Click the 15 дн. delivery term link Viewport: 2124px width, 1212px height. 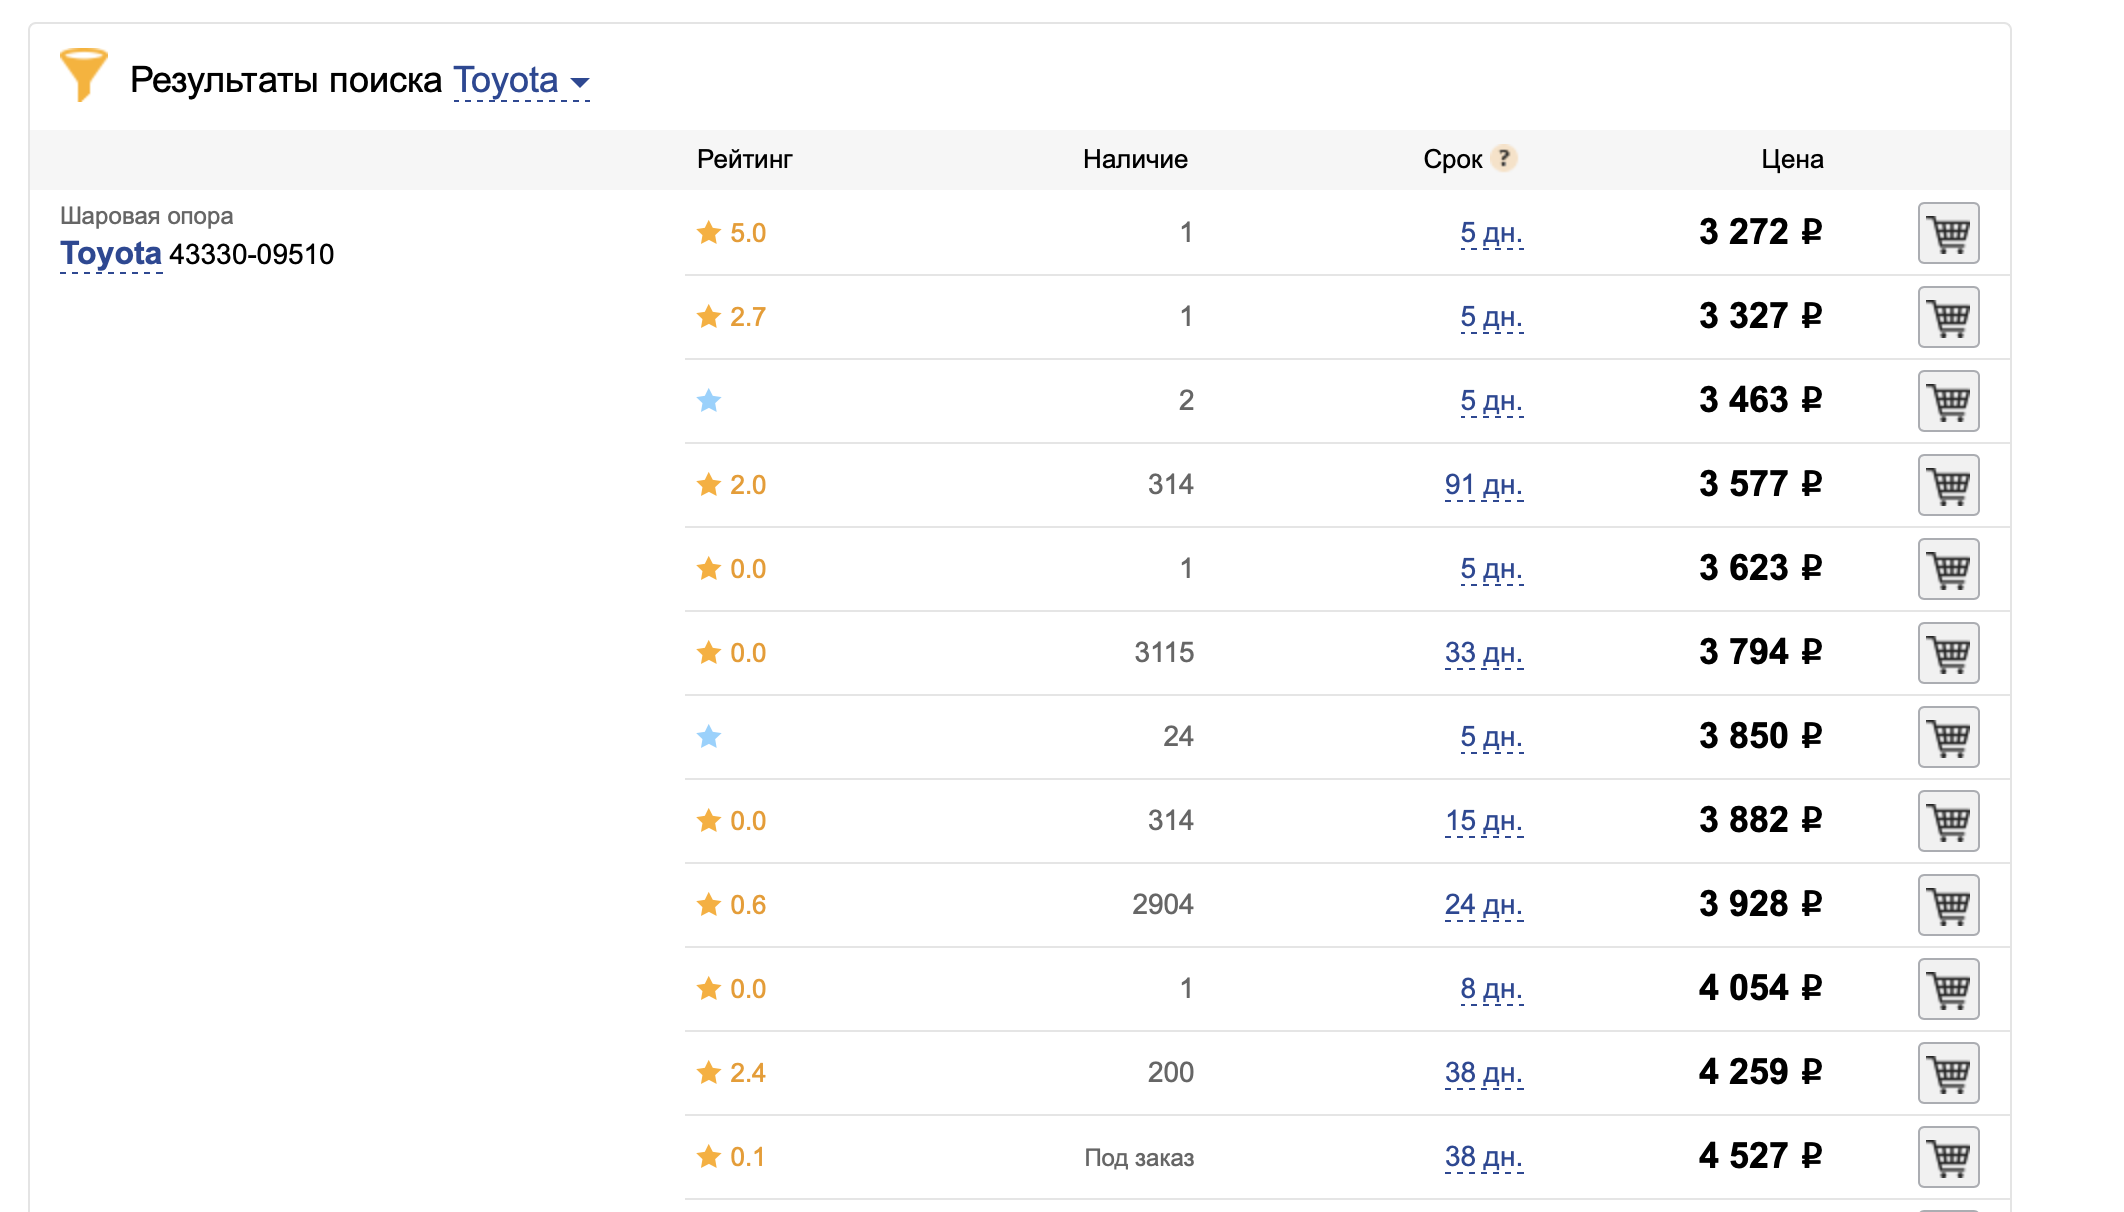[x=1484, y=821]
